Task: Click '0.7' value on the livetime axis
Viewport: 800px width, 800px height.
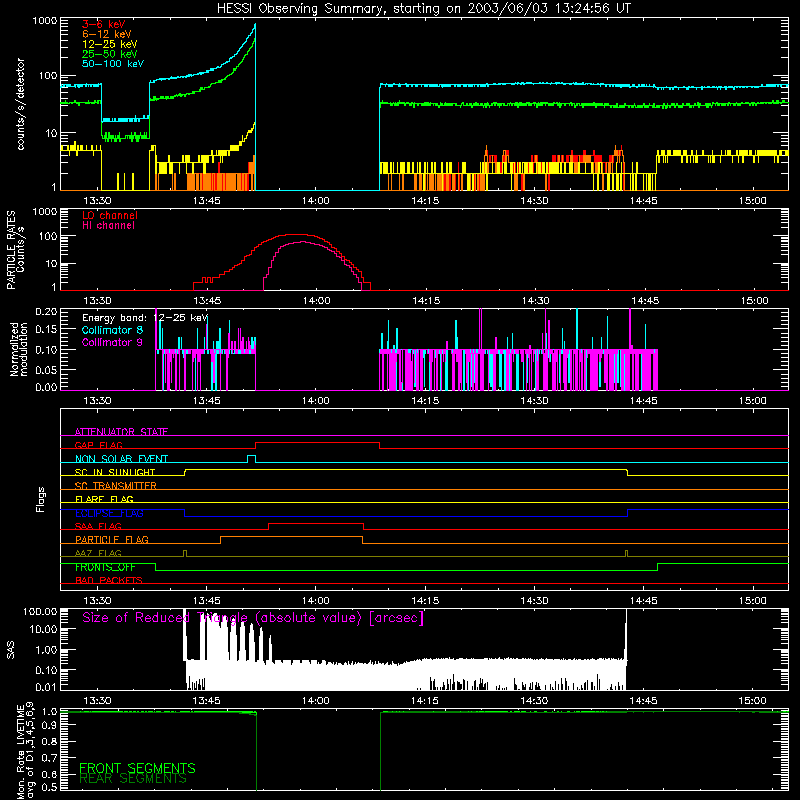Action: 49,758
